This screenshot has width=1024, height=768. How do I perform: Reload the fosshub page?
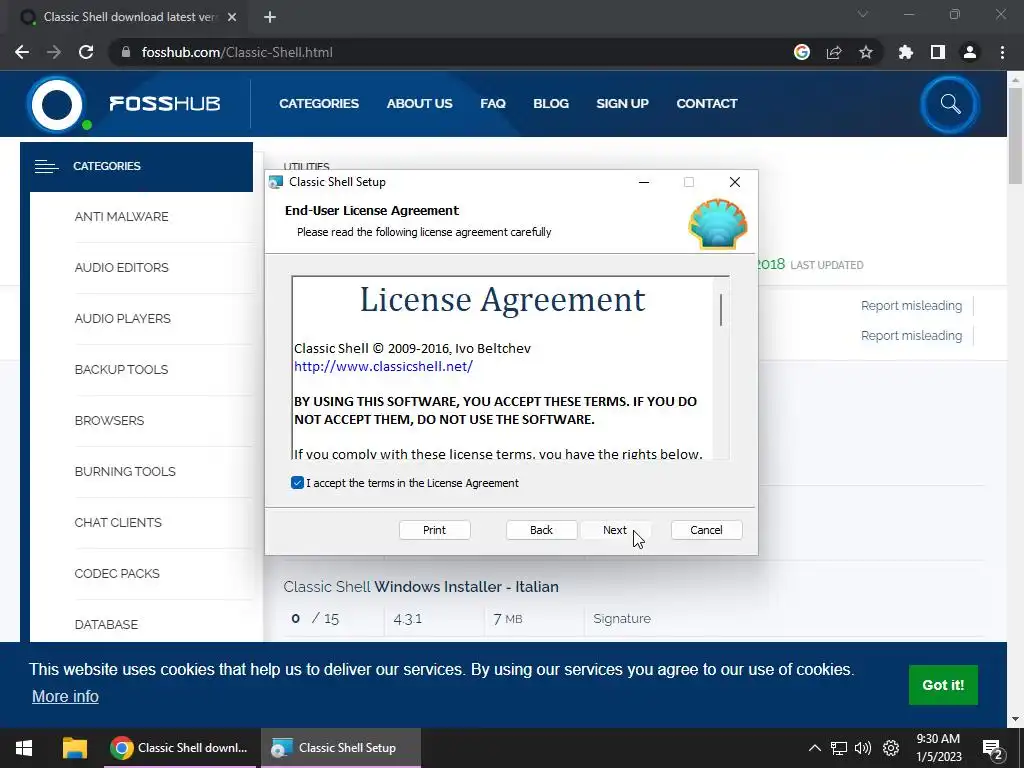click(x=86, y=52)
